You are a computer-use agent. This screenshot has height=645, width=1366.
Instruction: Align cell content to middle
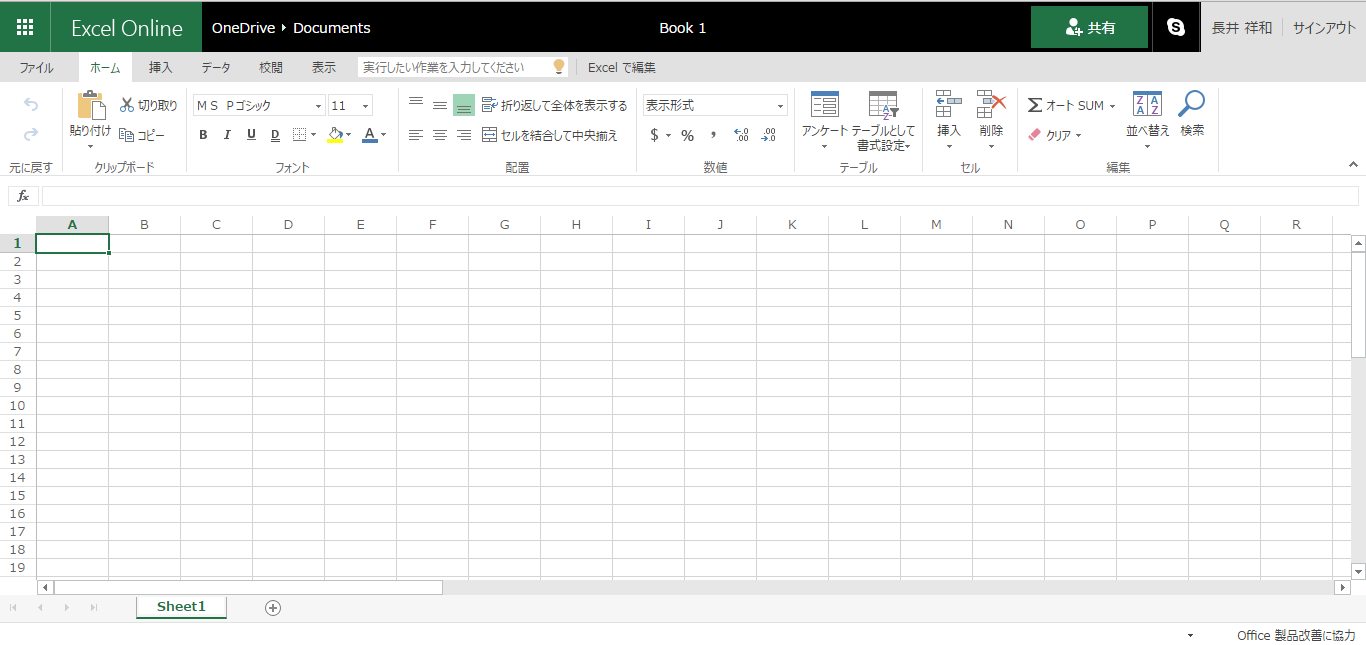[x=440, y=105]
